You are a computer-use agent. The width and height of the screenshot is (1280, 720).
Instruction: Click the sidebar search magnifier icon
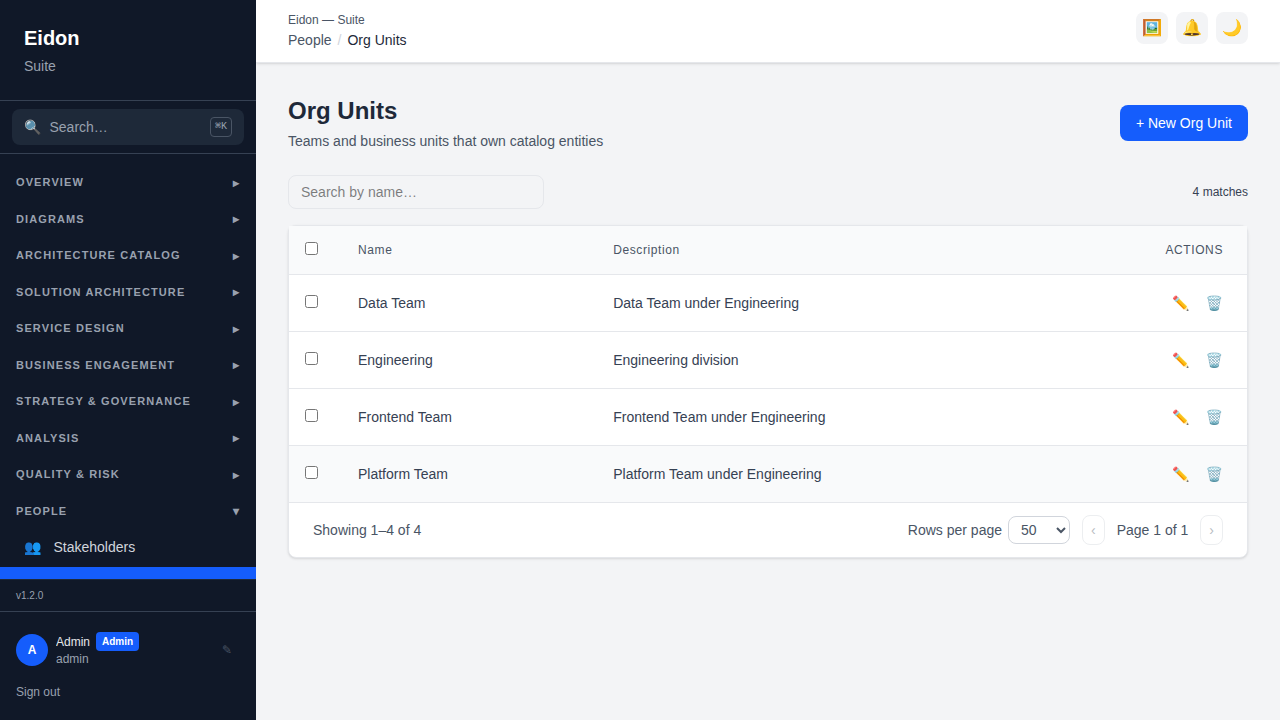pos(33,127)
